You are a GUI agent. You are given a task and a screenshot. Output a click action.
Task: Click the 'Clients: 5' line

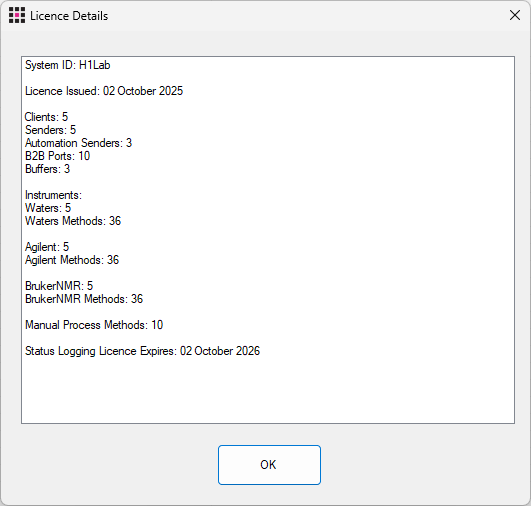[x=46, y=117]
